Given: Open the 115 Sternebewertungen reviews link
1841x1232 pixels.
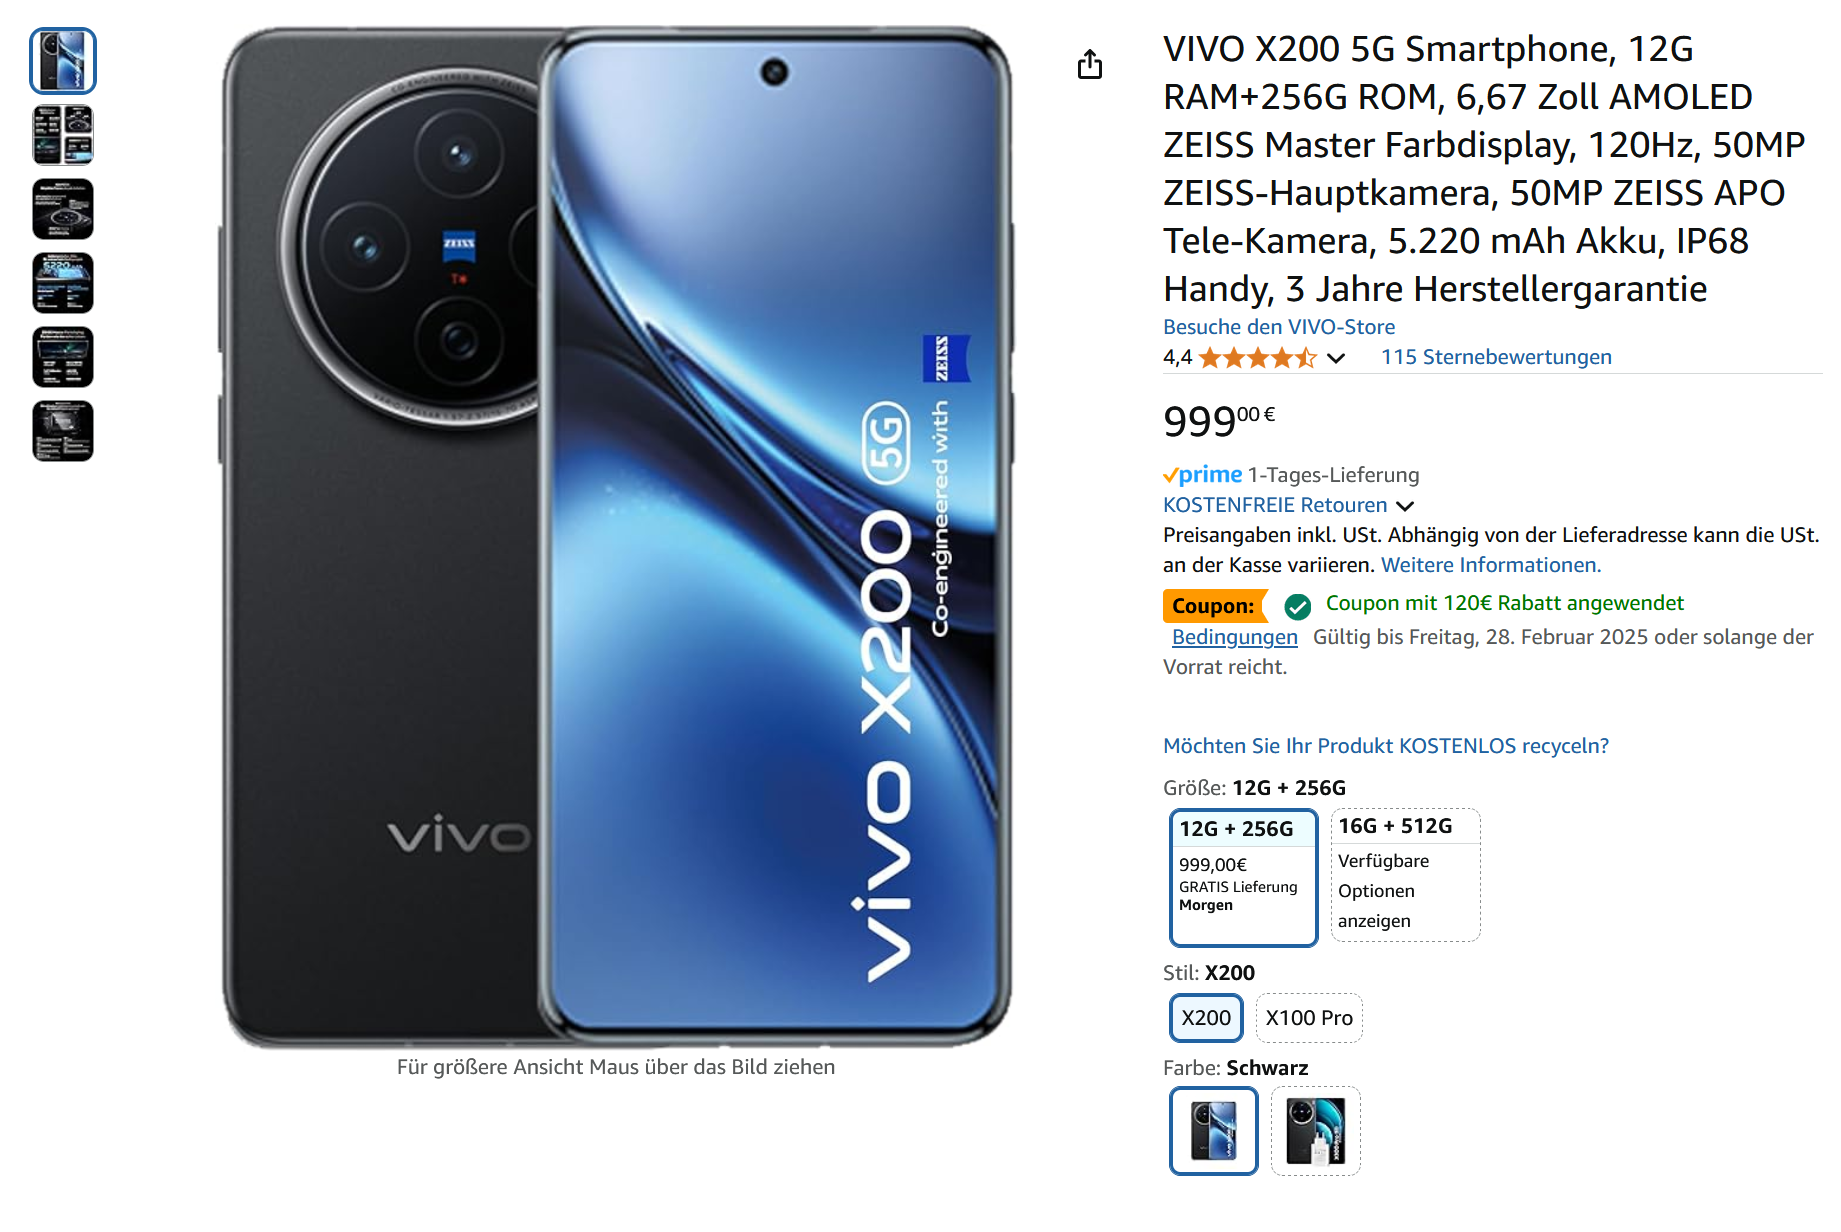Looking at the screenshot, I should (1496, 357).
